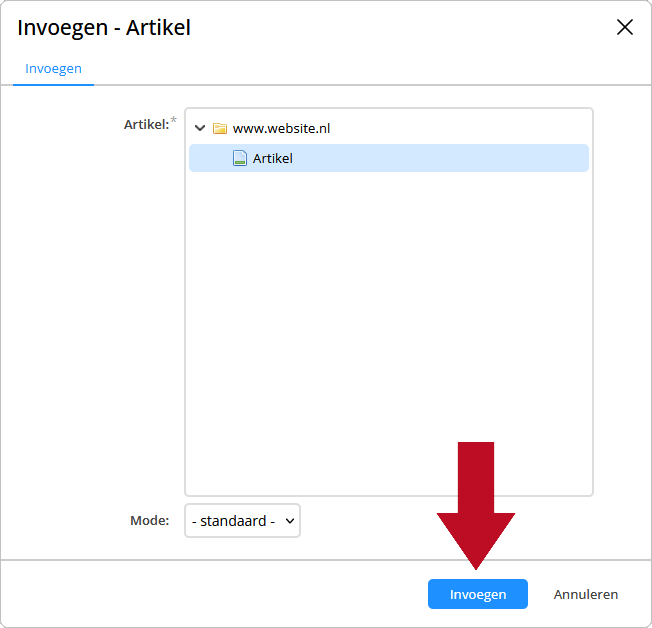The width and height of the screenshot is (652, 628).
Task: Click the Artikel document icon
Action: [x=240, y=158]
